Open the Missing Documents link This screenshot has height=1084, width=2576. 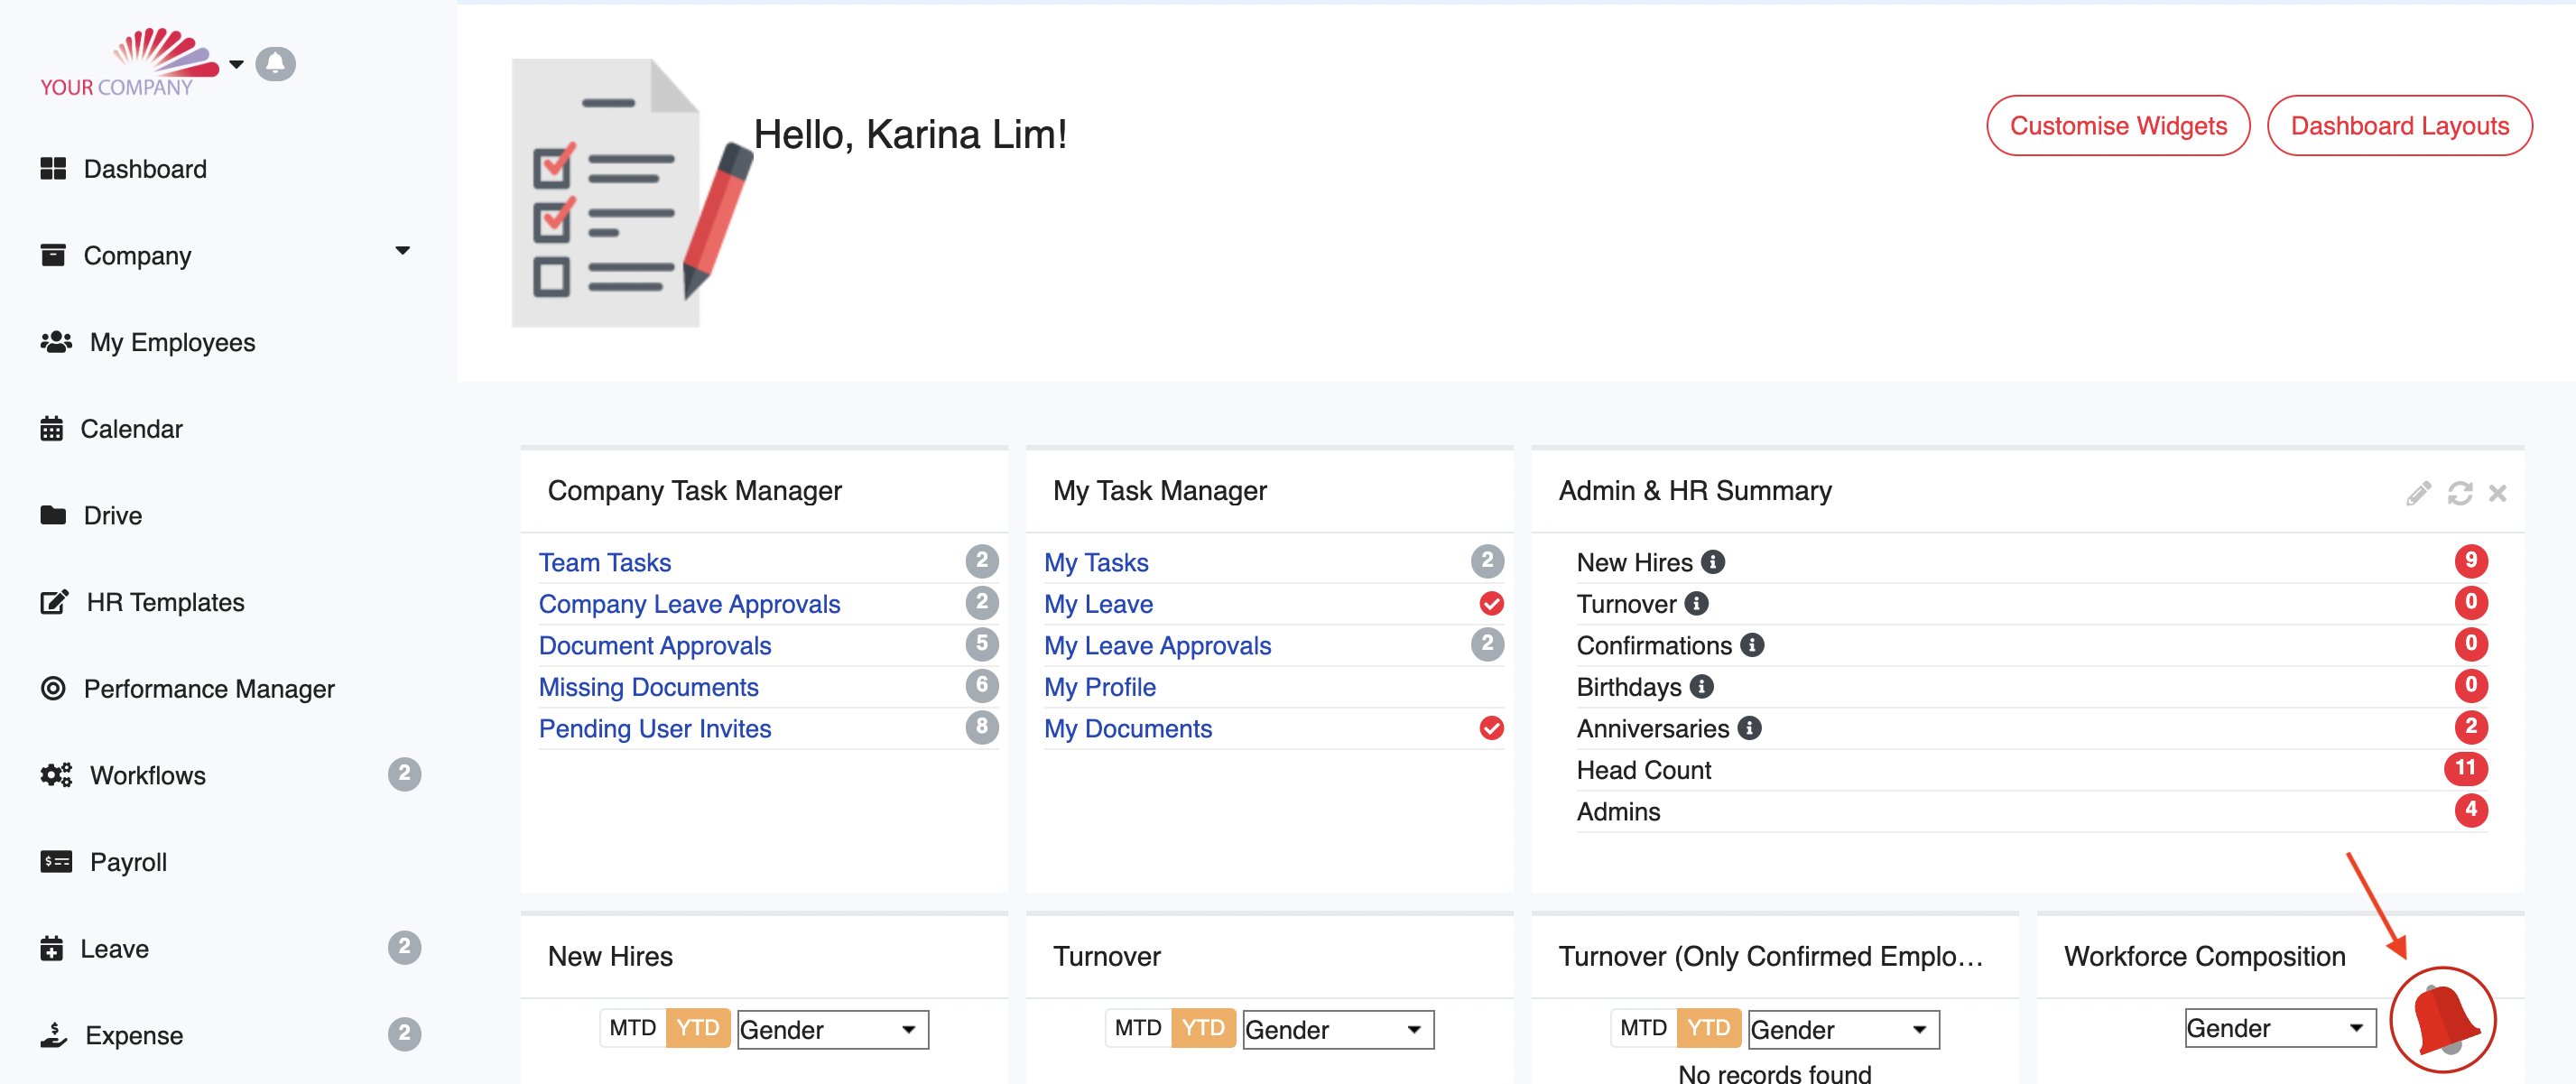tap(648, 687)
